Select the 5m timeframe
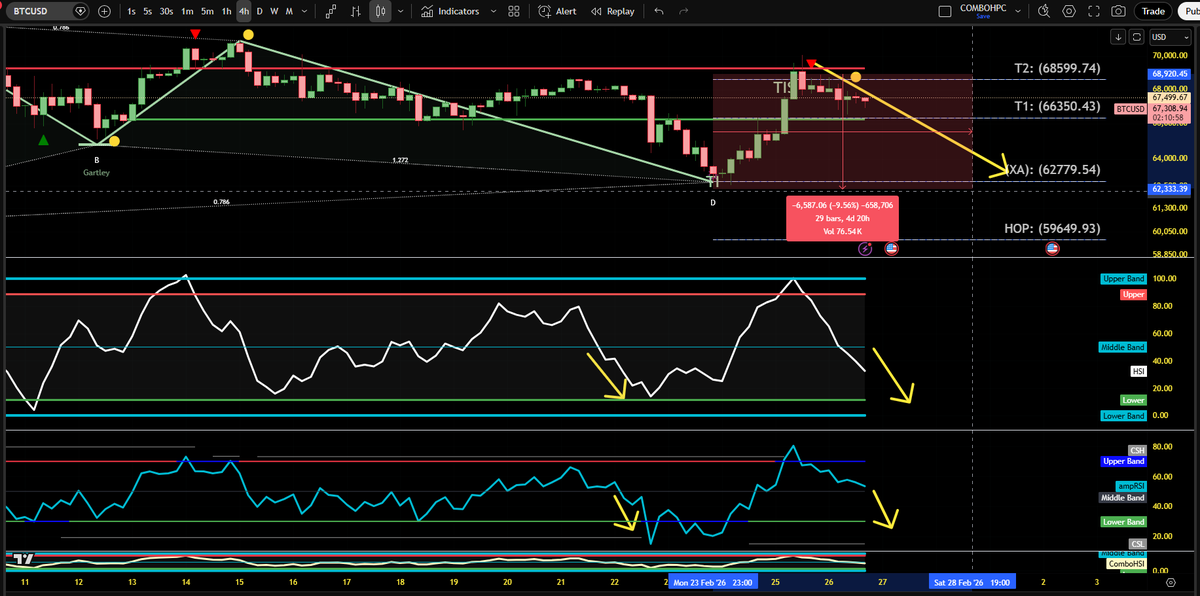The width and height of the screenshot is (1200, 596). pyautogui.click(x=207, y=11)
